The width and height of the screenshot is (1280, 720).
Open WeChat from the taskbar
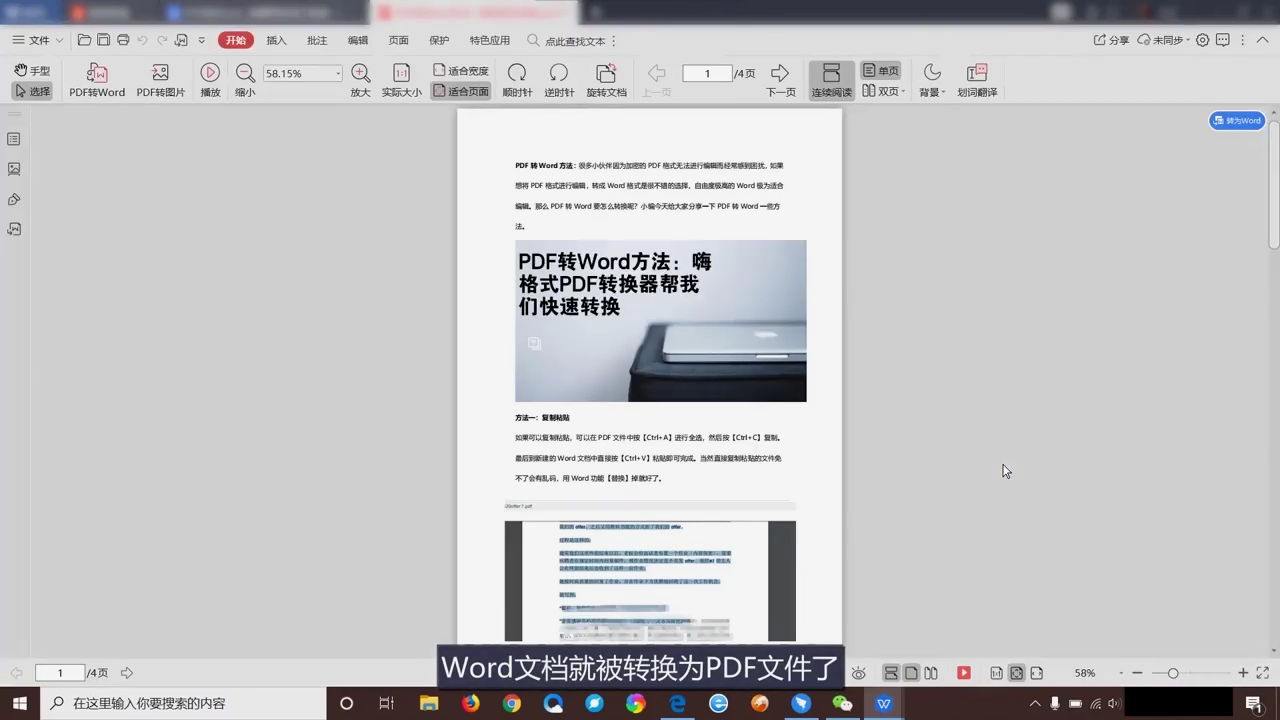(x=842, y=703)
